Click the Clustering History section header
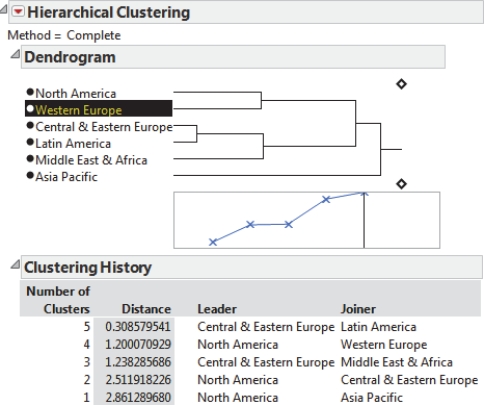The width and height of the screenshot is (484, 405). pyautogui.click(x=252, y=267)
